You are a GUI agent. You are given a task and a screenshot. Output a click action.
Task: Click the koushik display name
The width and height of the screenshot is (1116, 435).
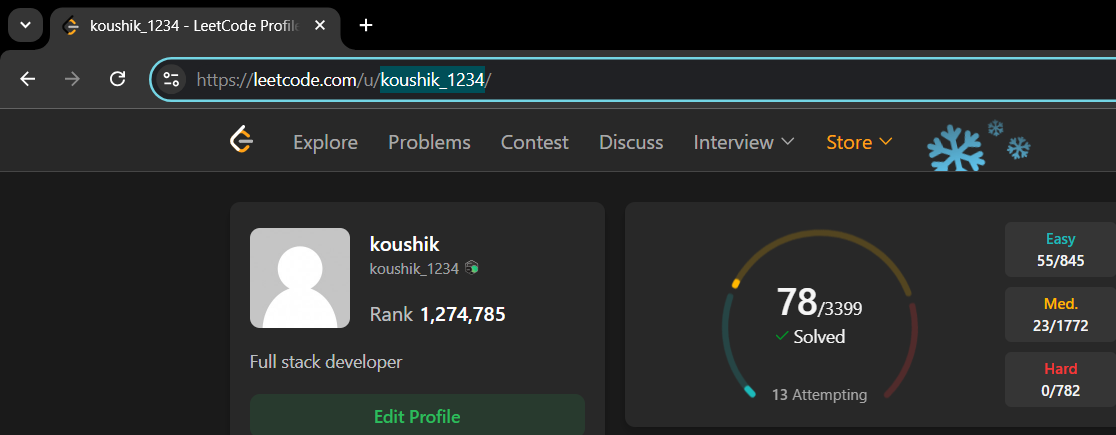pos(404,244)
